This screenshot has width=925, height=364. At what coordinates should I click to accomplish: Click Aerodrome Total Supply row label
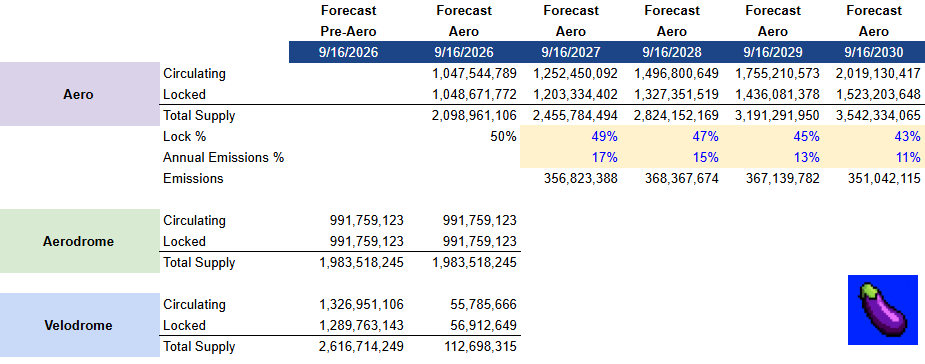pyautogui.click(x=199, y=263)
